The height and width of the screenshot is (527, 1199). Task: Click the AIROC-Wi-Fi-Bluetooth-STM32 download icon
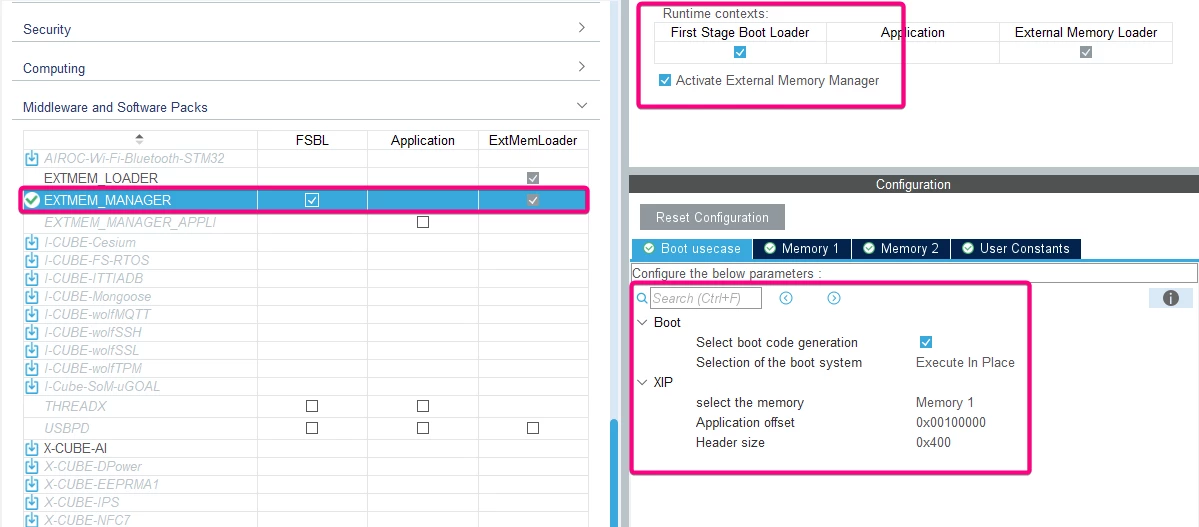[32, 158]
